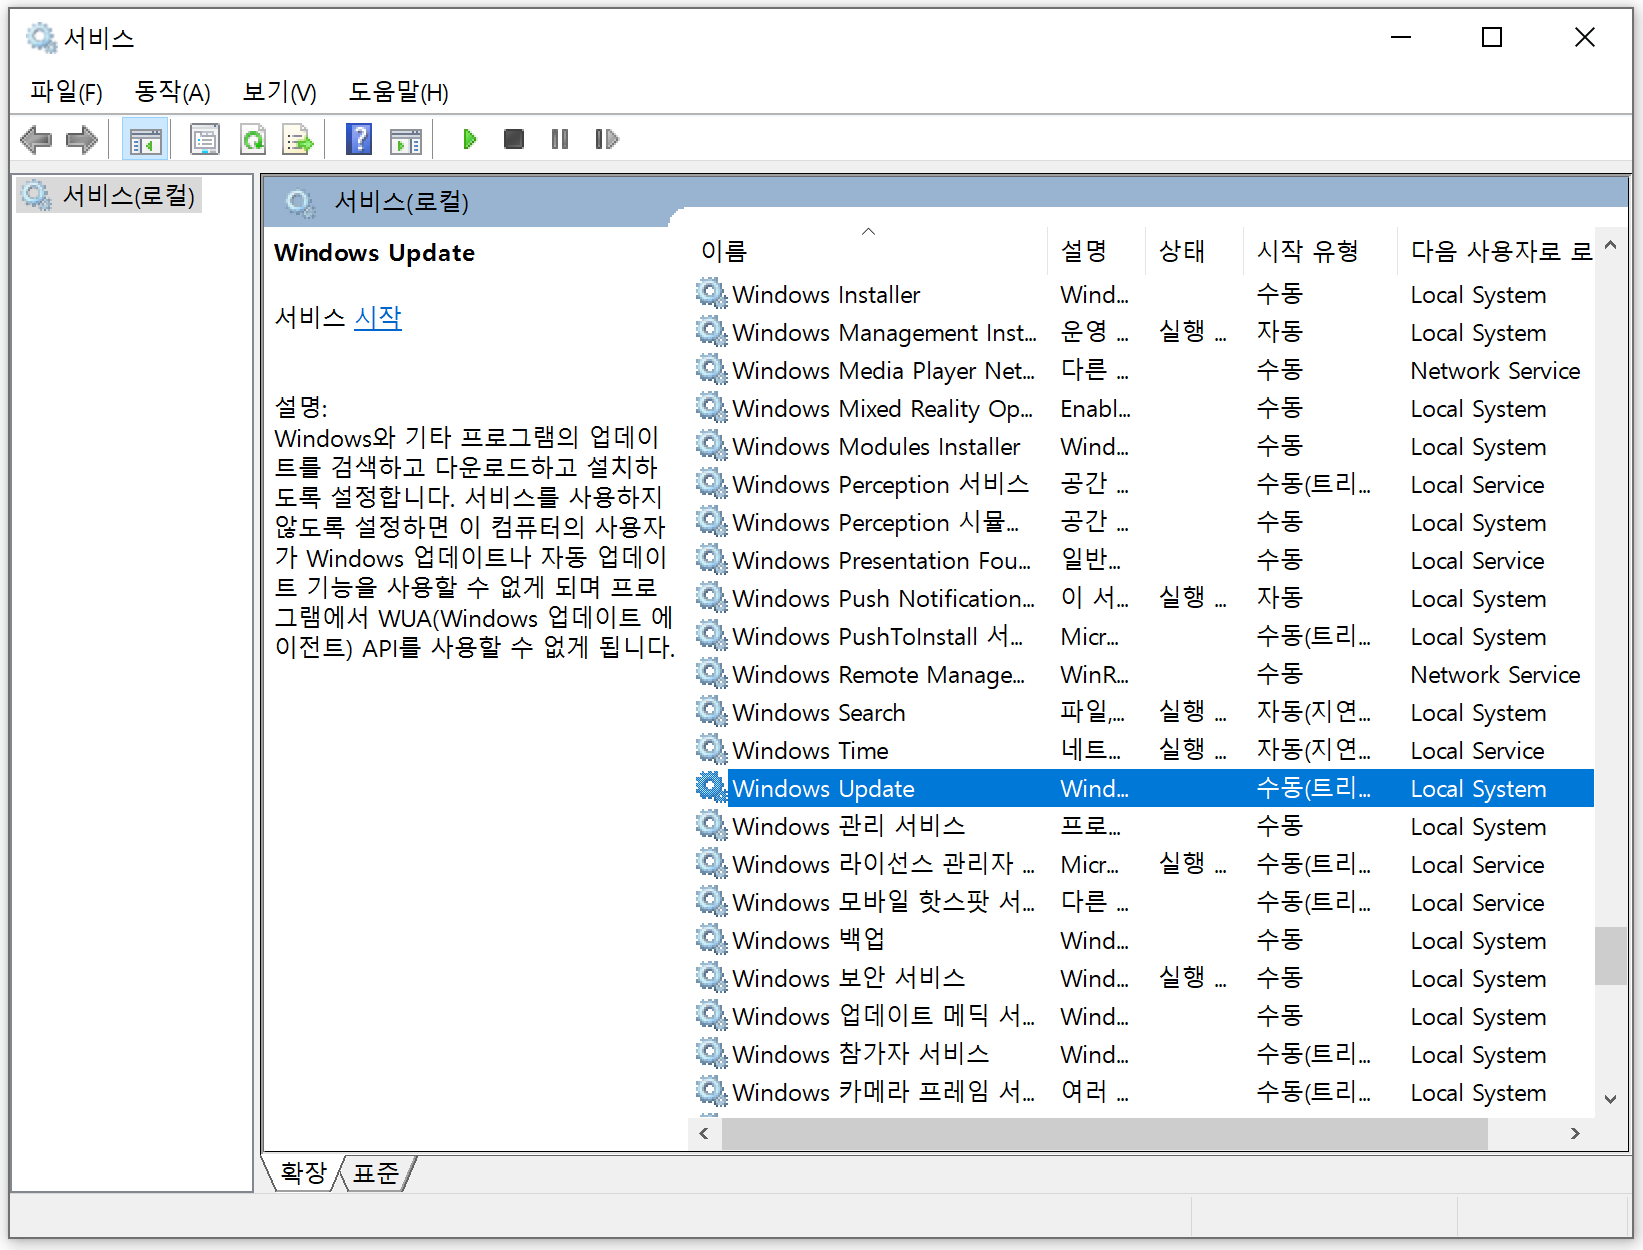Screen dimensions: 1643x1250
Task: Click gear icon of Windows 백업 row
Action: pos(711,940)
